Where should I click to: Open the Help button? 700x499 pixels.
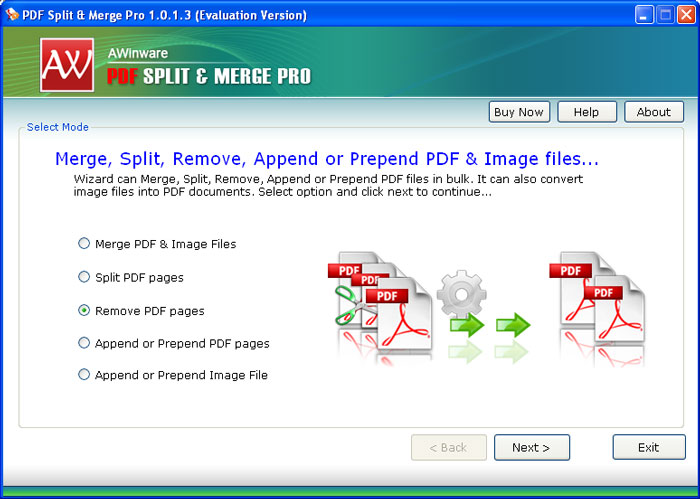click(x=587, y=112)
